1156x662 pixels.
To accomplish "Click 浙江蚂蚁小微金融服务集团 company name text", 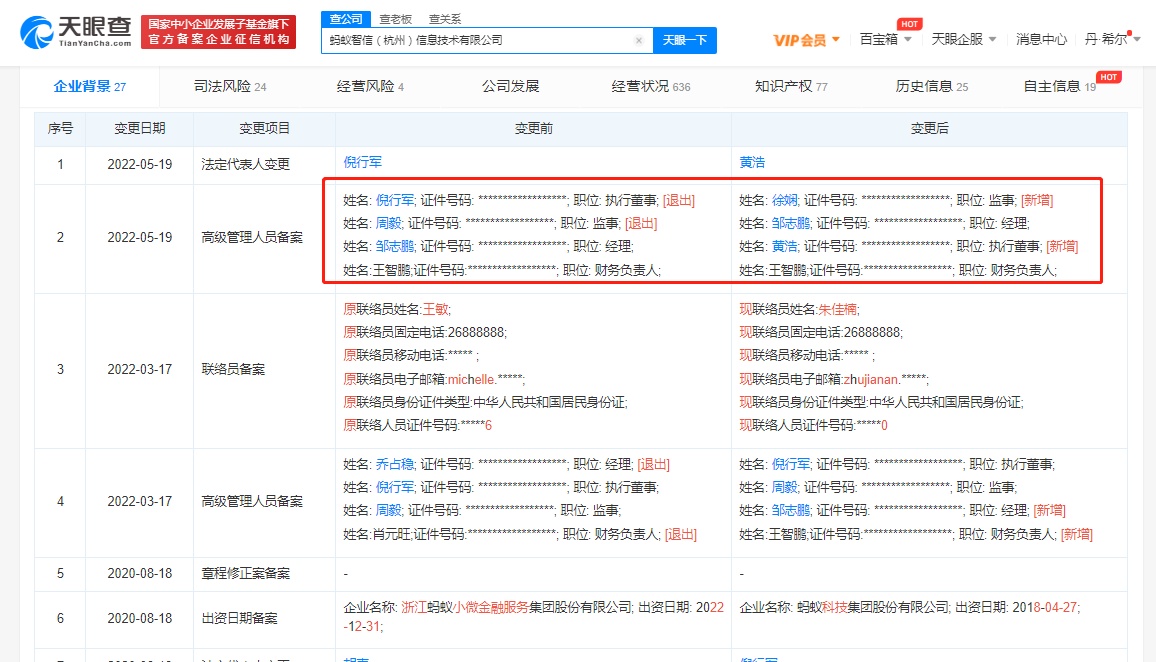I will [x=516, y=607].
